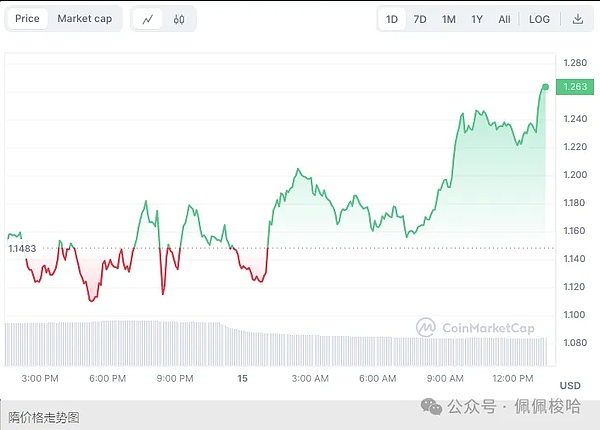This screenshot has height=430, width=600.
Task: Switch the chart to Market cap
Action: click(x=85, y=19)
